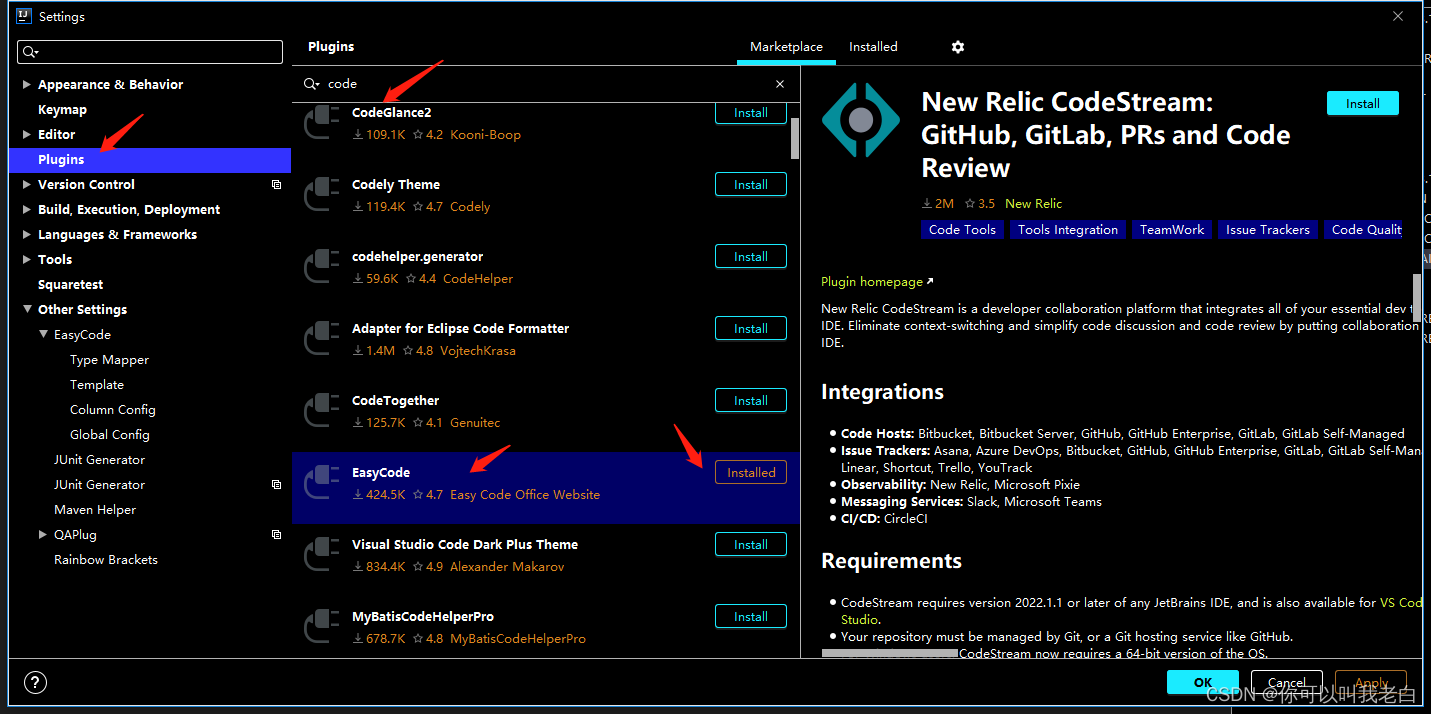Install Adapter for Eclipse Code Formatter

pos(751,329)
